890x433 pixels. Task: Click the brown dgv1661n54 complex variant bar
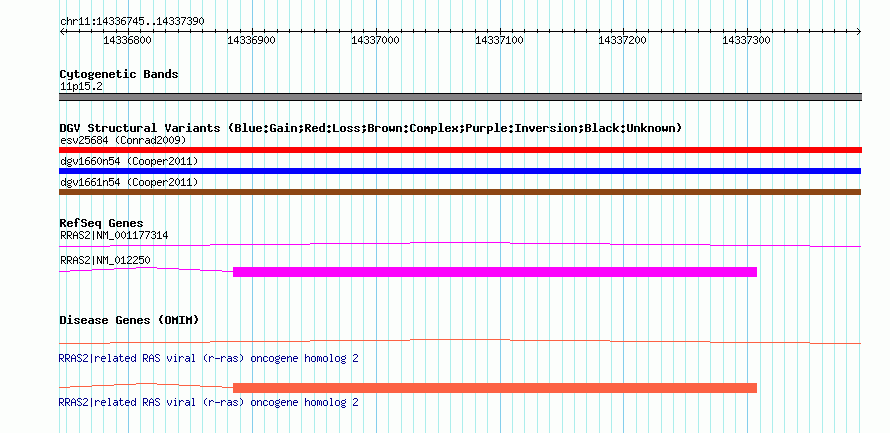coord(460,192)
